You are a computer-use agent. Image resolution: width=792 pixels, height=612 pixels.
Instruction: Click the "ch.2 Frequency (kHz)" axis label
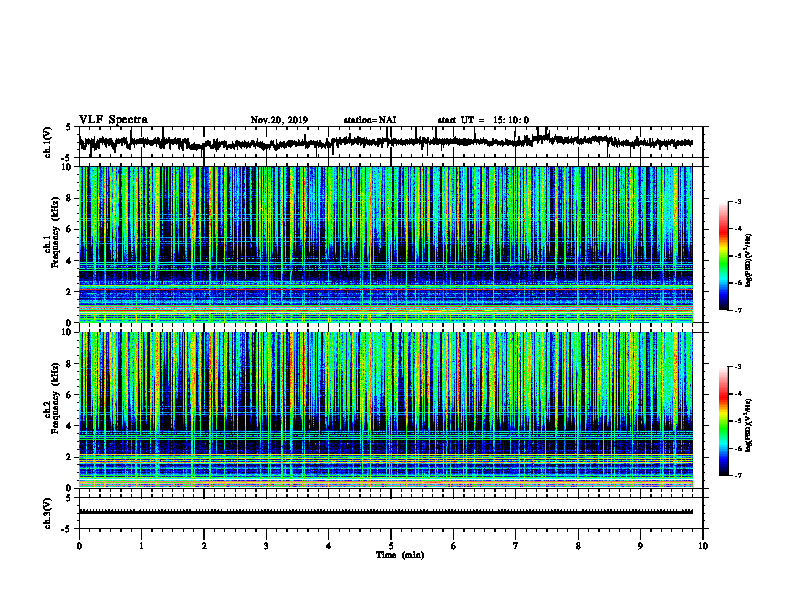pyautogui.click(x=52, y=398)
